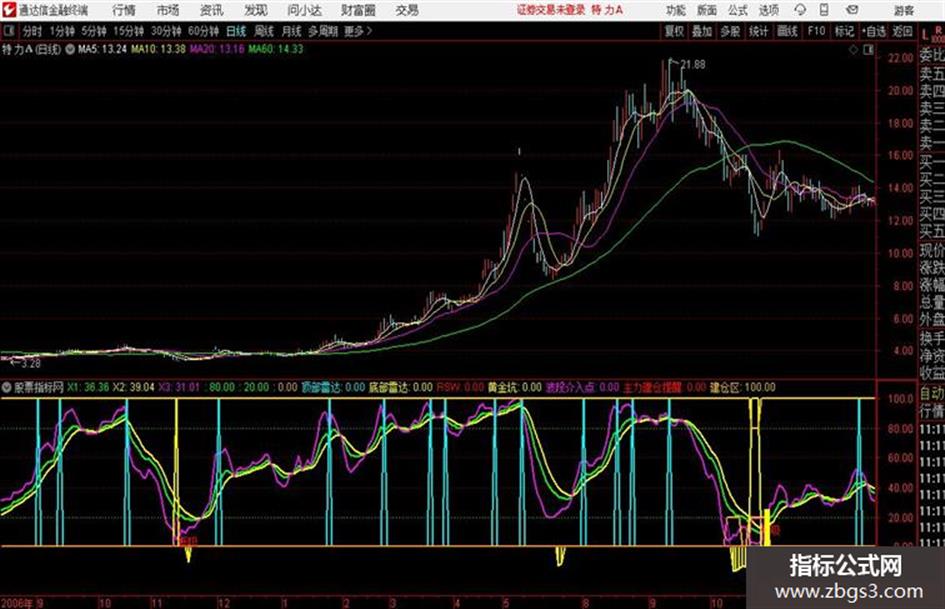The width and height of the screenshot is (945, 609).
Task: Click the 游客 user label
Action: pyautogui.click(x=903, y=10)
